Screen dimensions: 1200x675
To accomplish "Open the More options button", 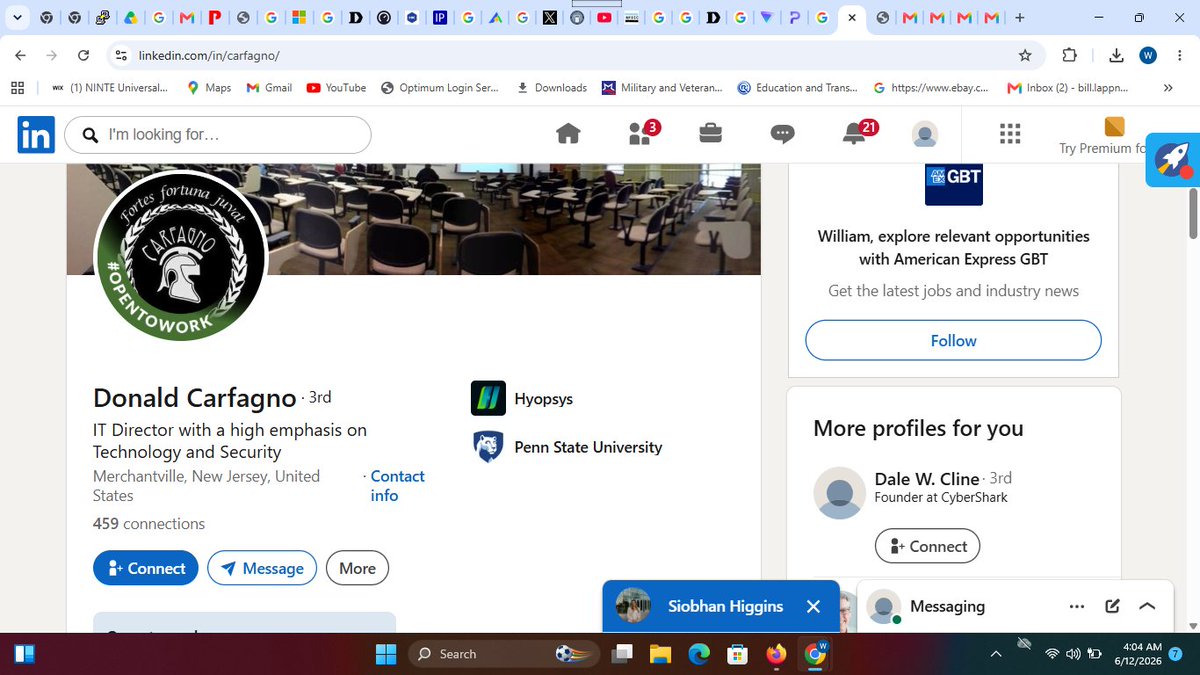I will pos(357,568).
